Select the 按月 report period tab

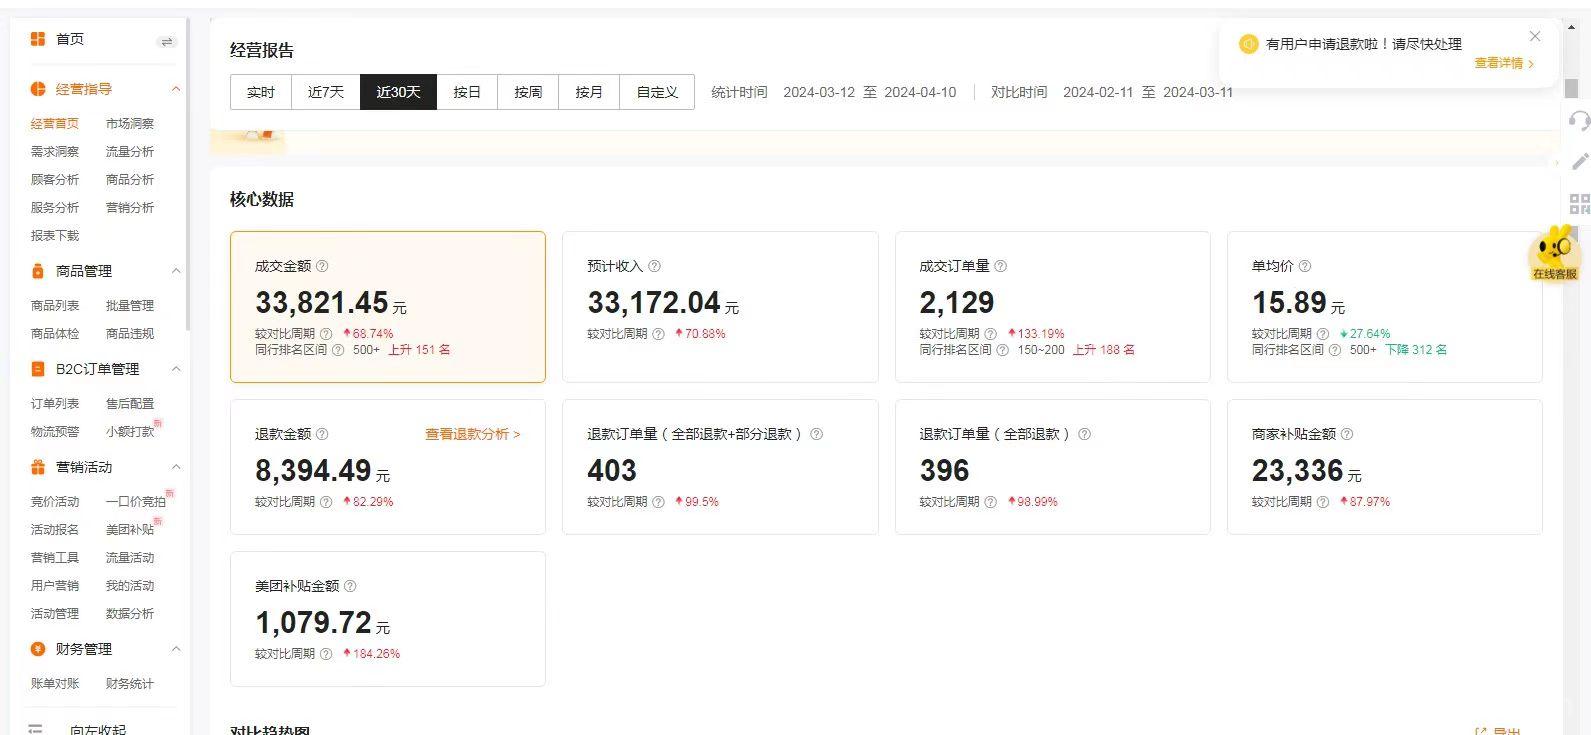pos(589,92)
